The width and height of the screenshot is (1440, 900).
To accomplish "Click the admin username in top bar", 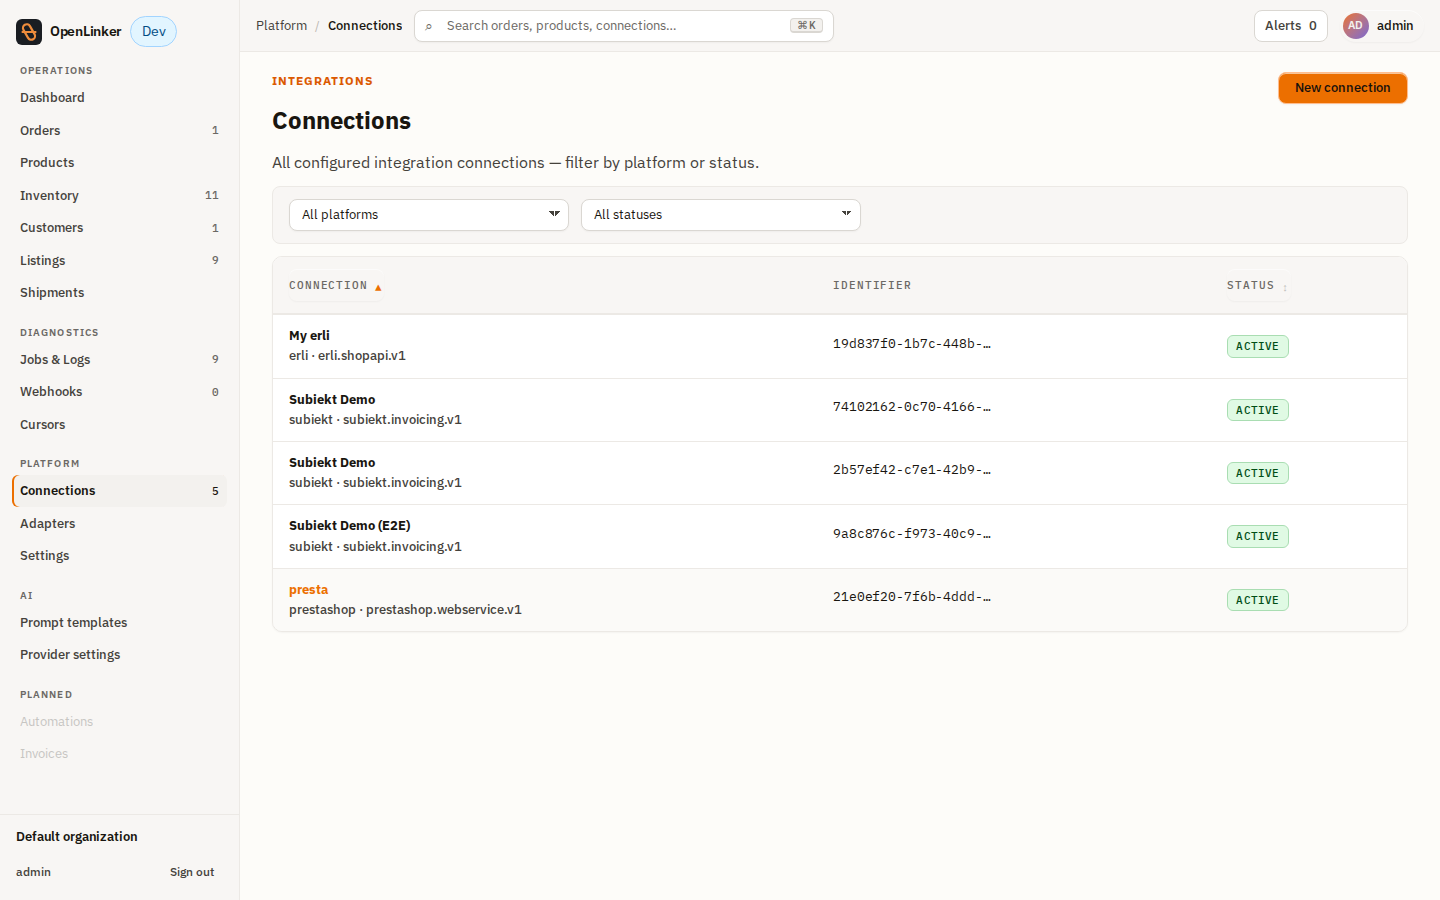I will (x=1395, y=26).
